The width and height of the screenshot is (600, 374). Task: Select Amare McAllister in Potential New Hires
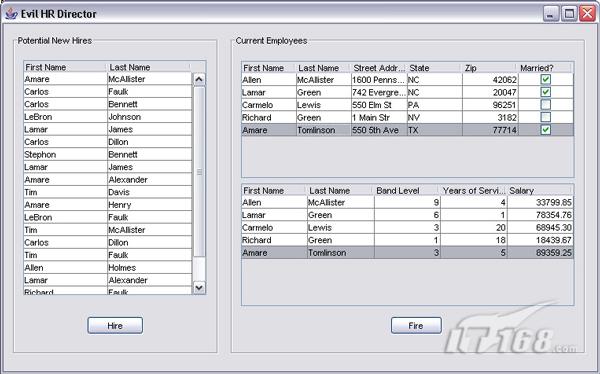click(x=108, y=79)
